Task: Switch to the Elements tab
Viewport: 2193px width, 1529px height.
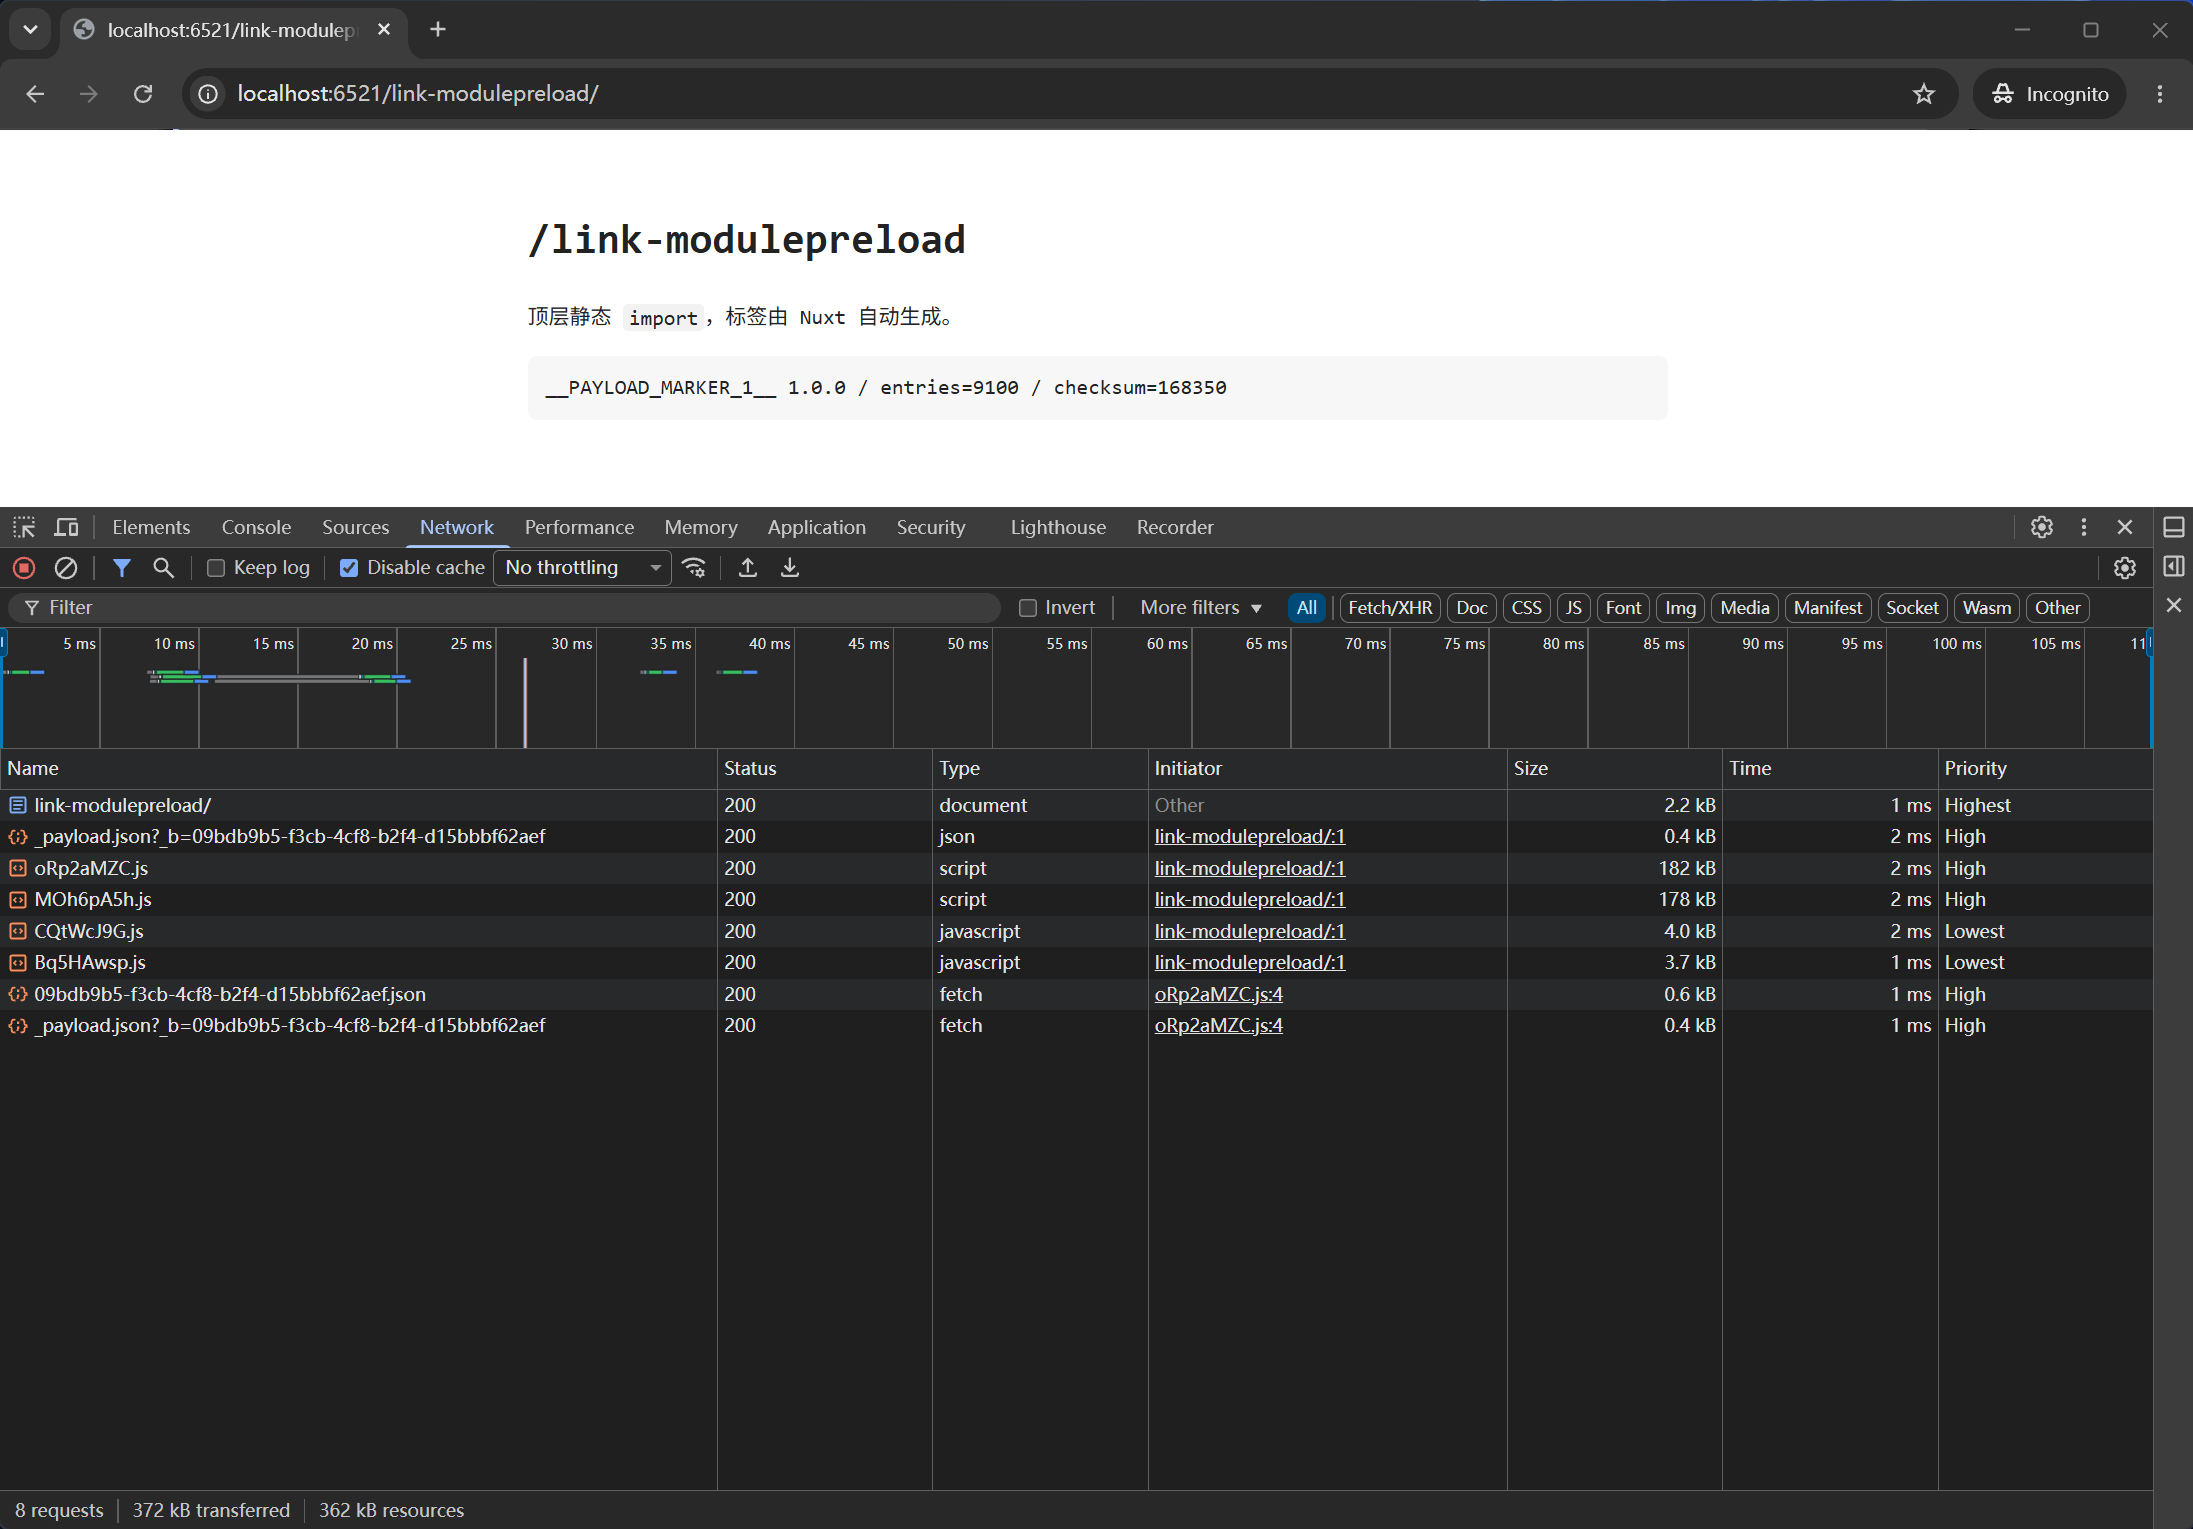Action: coord(151,527)
